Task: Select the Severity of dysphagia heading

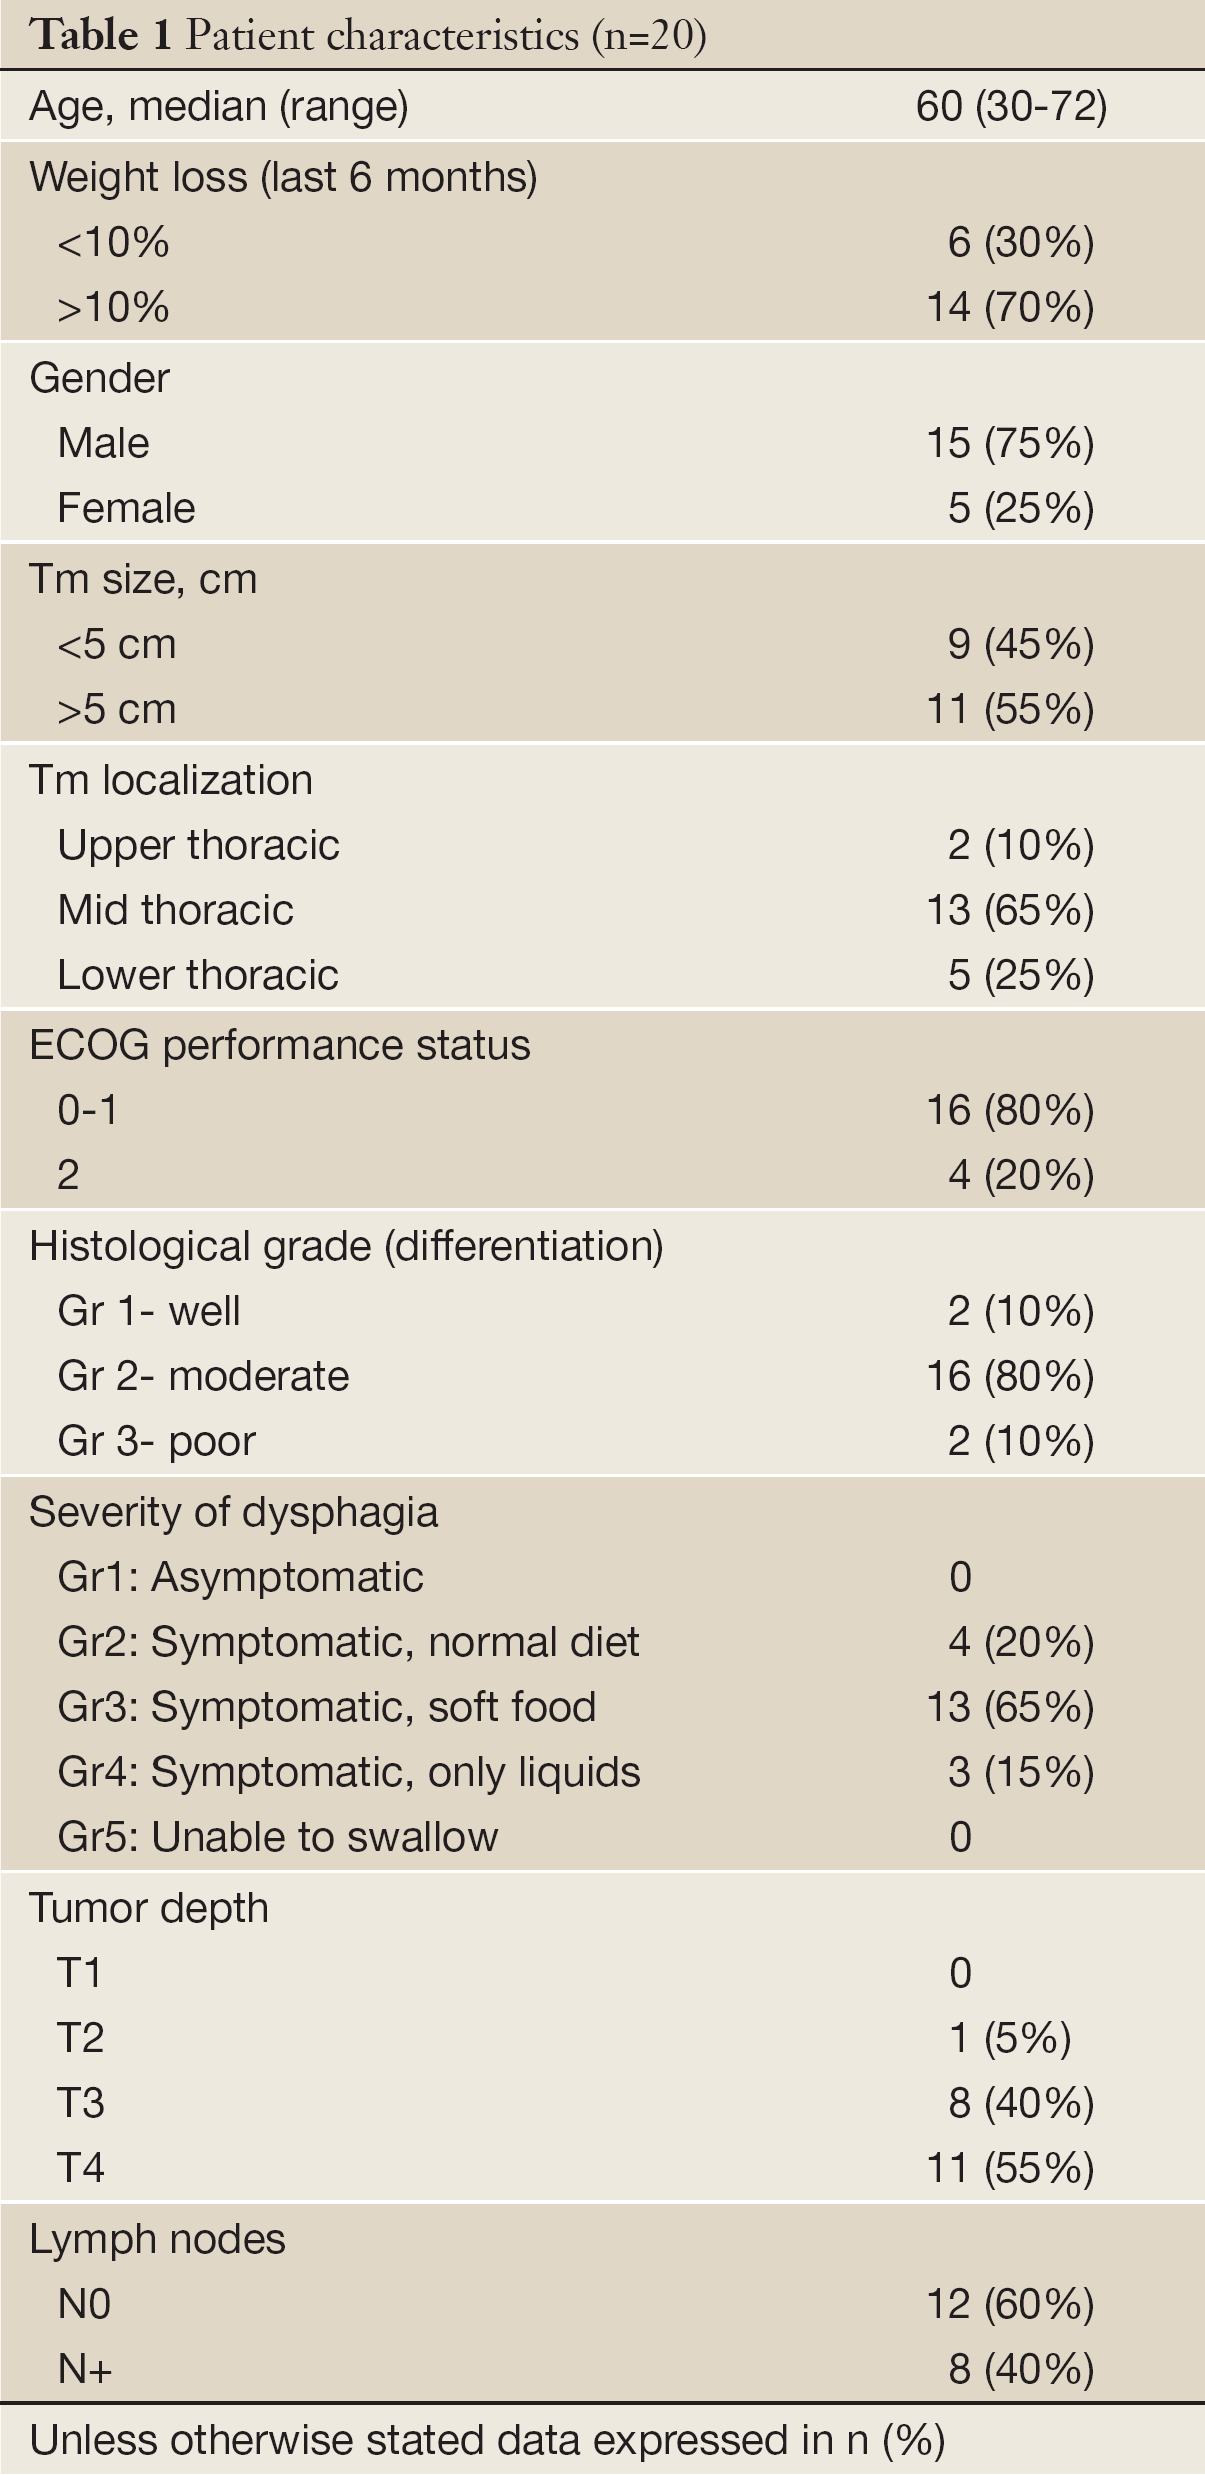Action: pyautogui.click(x=234, y=1512)
